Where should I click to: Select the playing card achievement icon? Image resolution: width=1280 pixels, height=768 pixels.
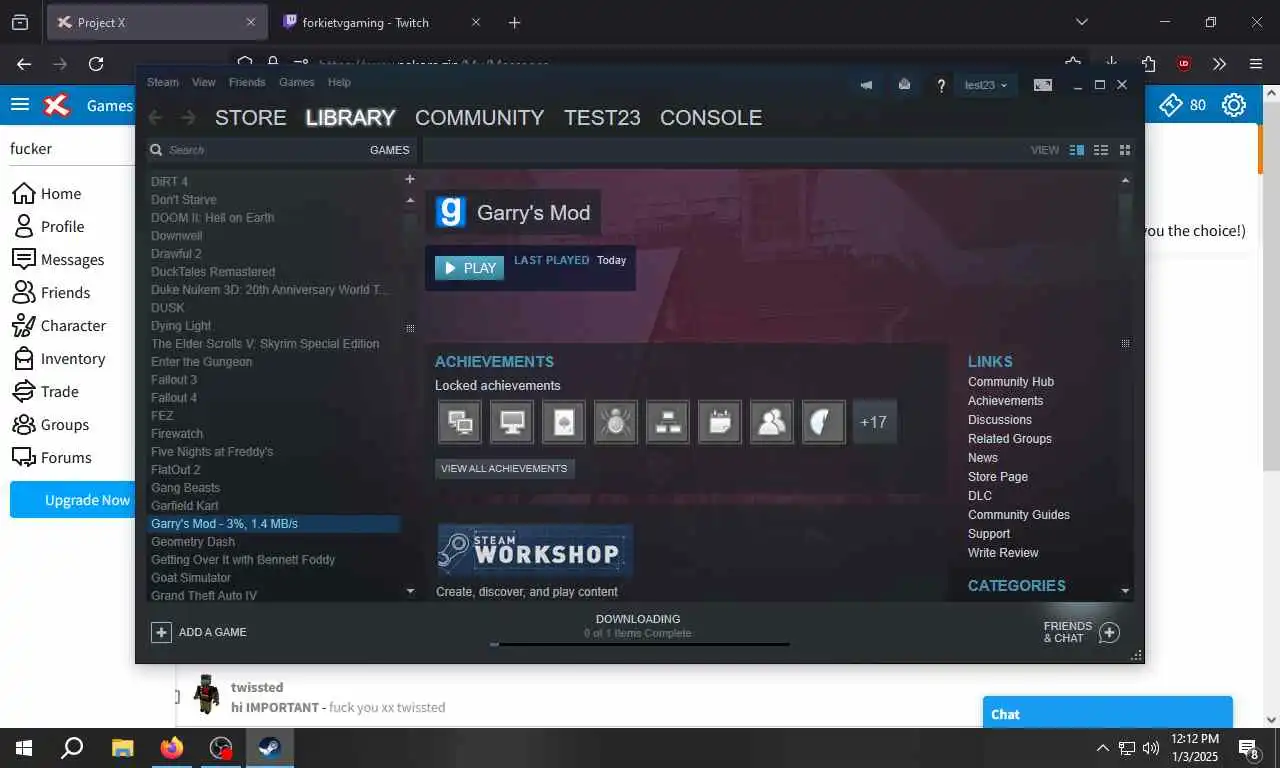click(x=564, y=422)
